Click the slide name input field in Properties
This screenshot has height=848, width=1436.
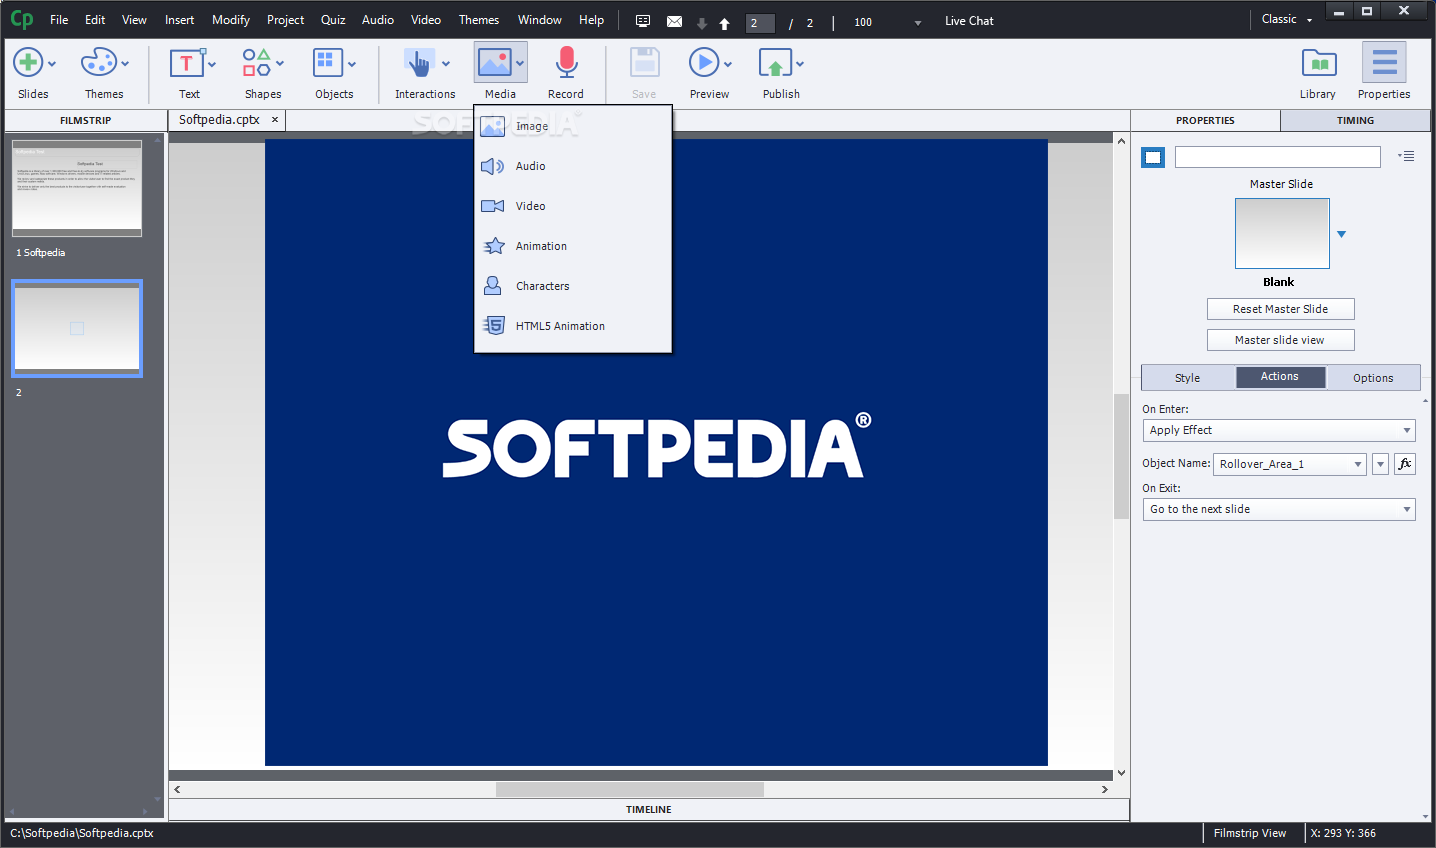[x=1278, y=157]
